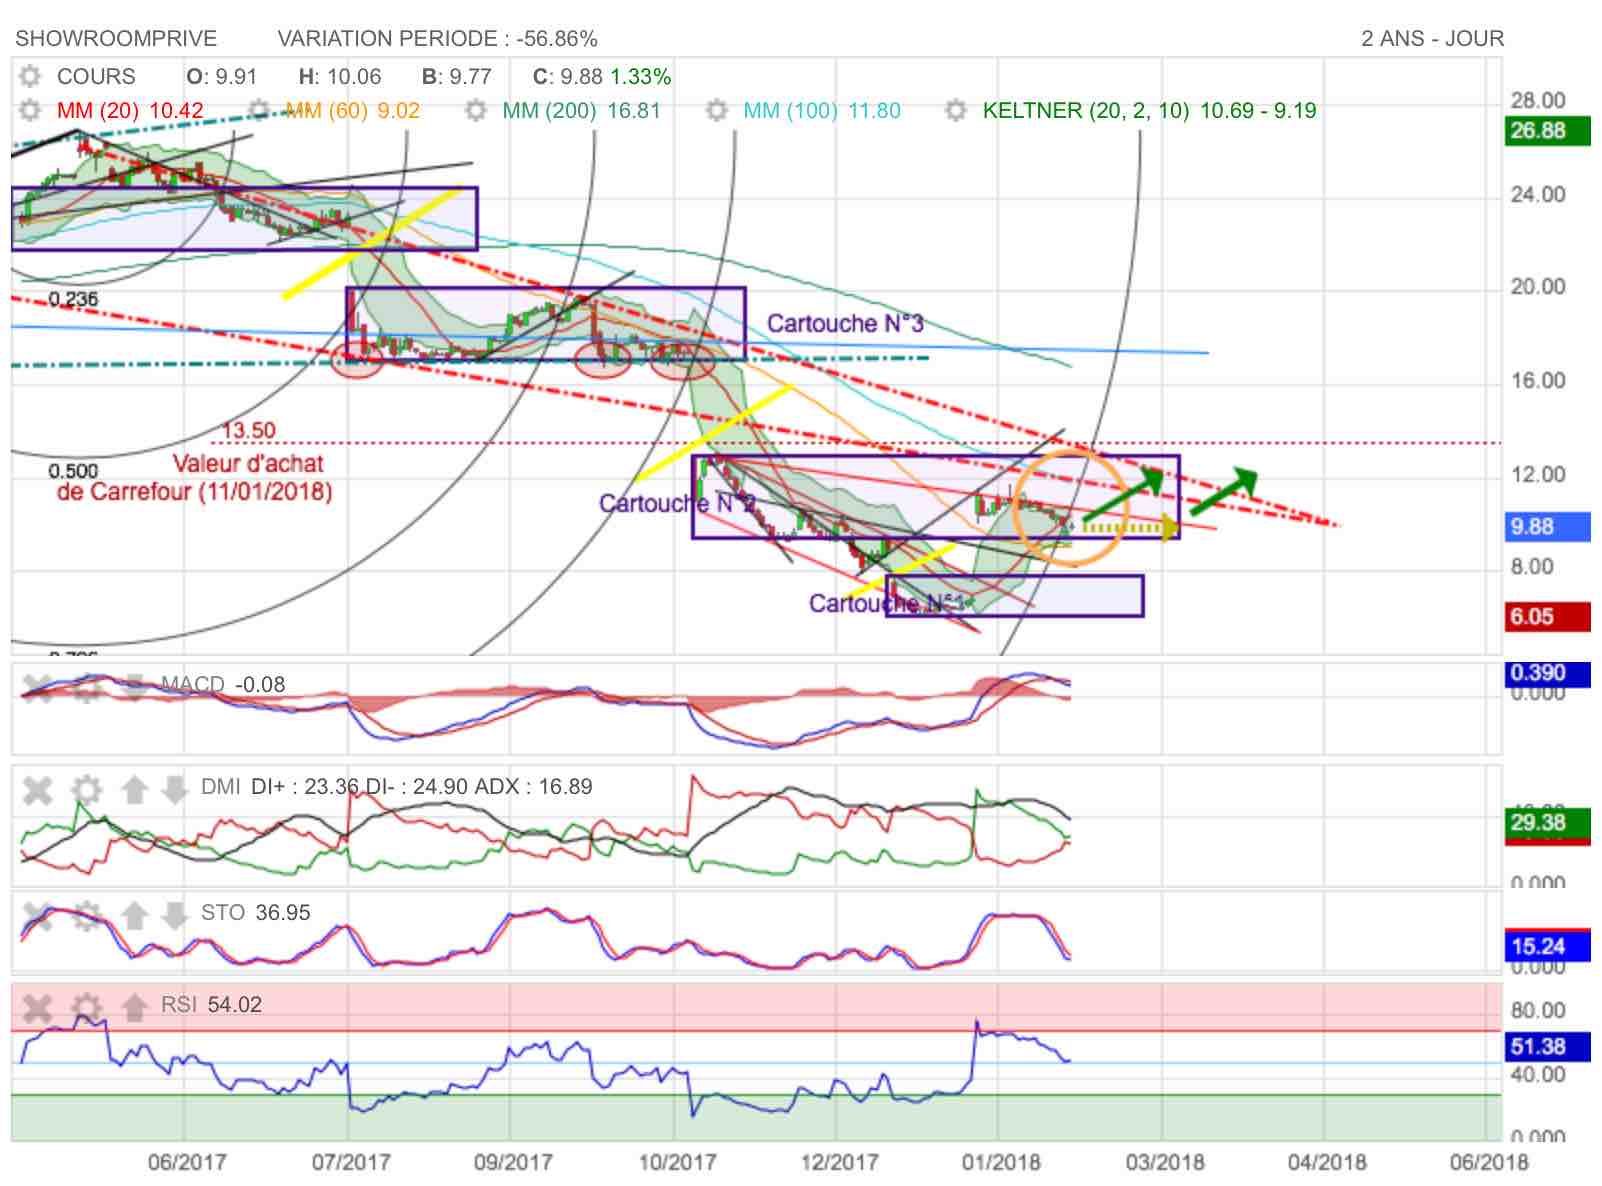Click the 16.00 price axis value
The width and height of the screenshot is (1602, 1186).
[1538, 381]
